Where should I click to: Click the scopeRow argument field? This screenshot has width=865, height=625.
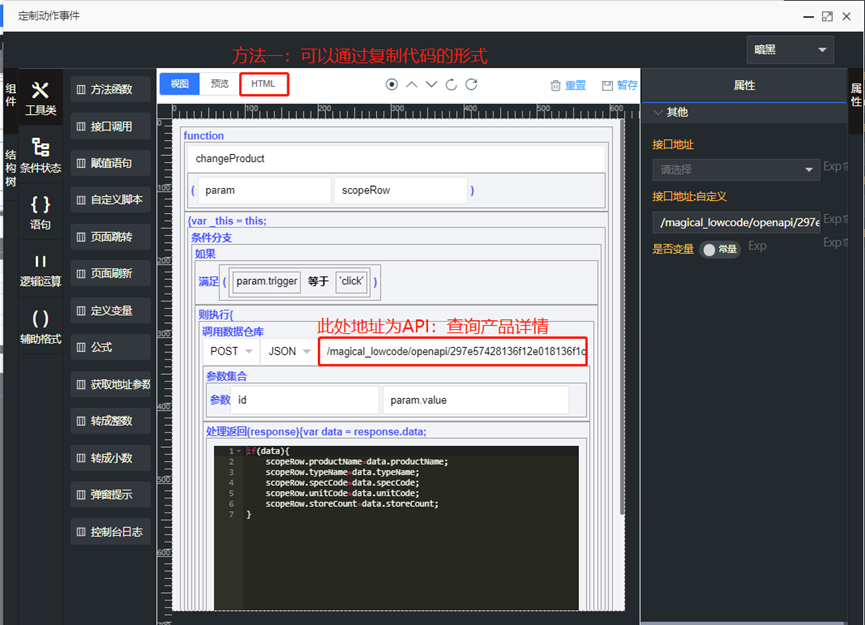coord(401,190)
